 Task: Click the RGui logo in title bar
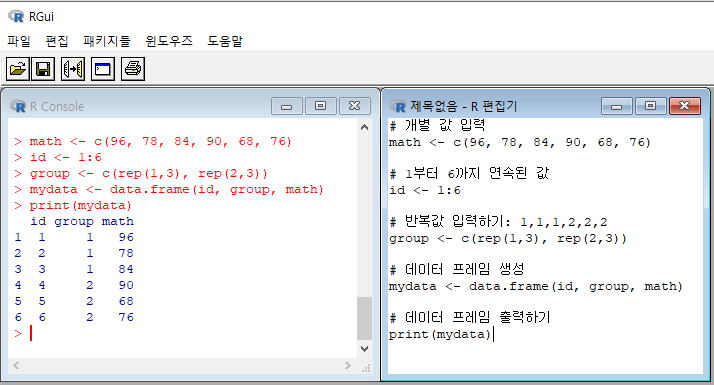click(x=16, y=16)
